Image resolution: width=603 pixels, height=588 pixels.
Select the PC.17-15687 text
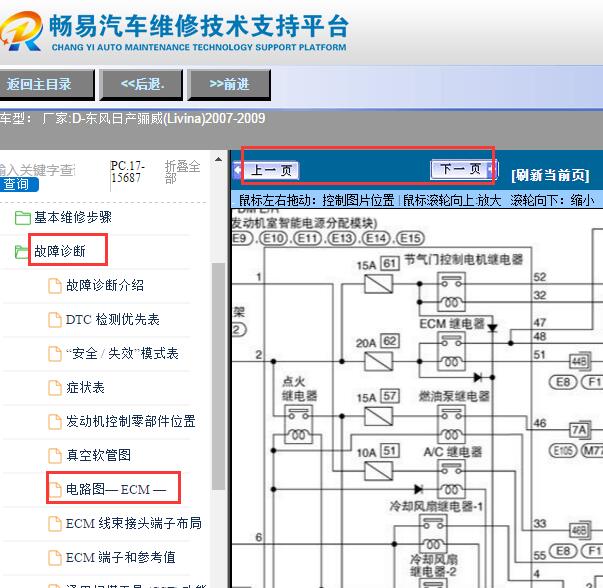coord(127,172)
